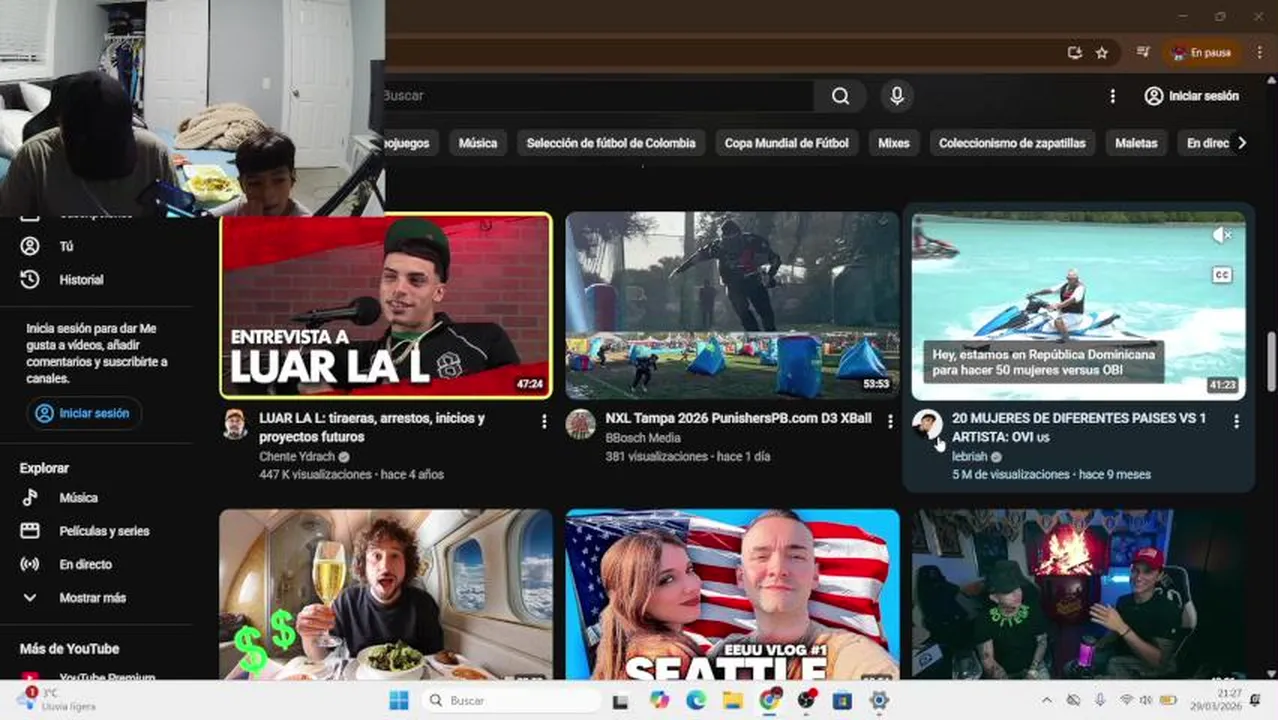The height and width of the screenshot is (720, 1278).
Task: Toggle CC subtitles on the video preview
Action: (x=1222, y=275)
